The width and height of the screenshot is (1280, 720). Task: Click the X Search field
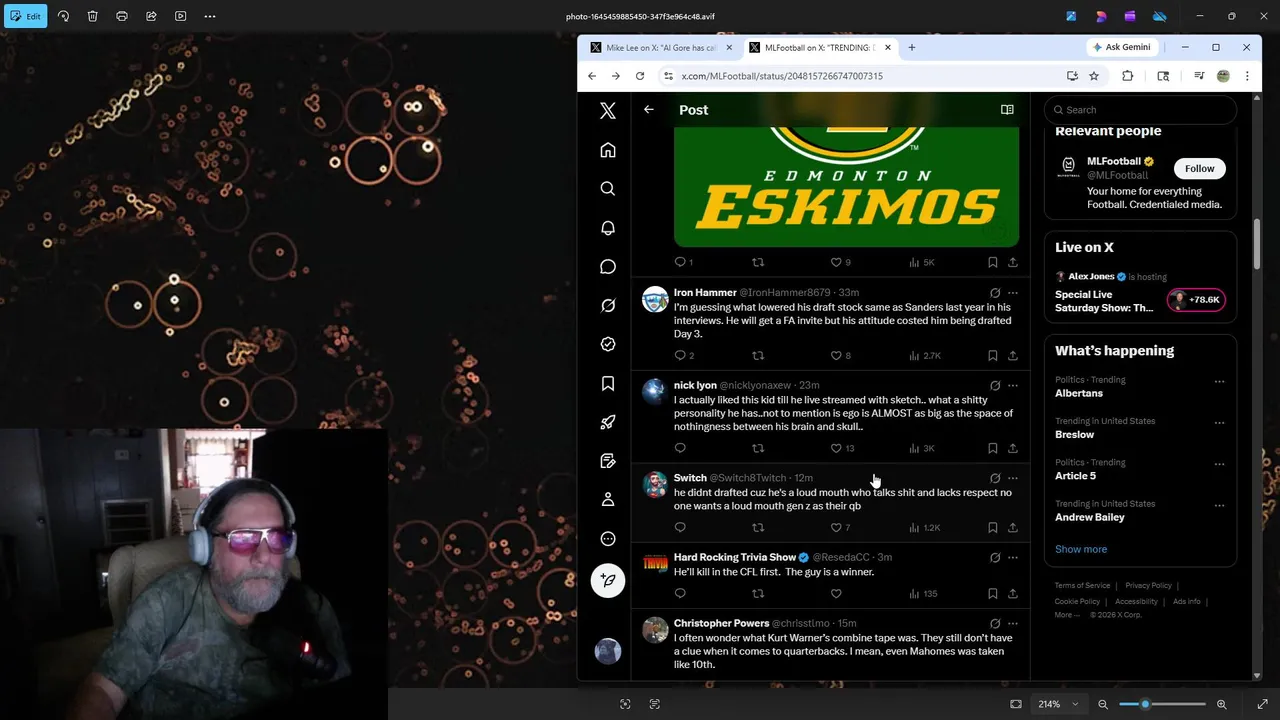1140,110
